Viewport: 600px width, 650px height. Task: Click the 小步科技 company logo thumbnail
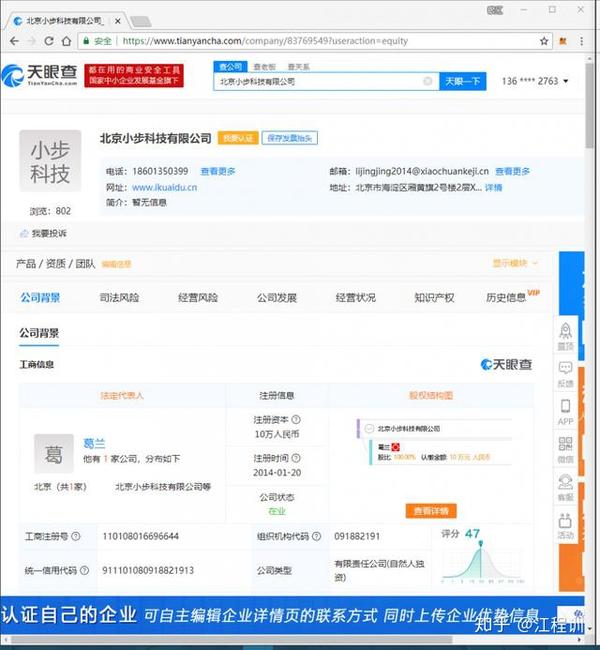click(50, 161)
